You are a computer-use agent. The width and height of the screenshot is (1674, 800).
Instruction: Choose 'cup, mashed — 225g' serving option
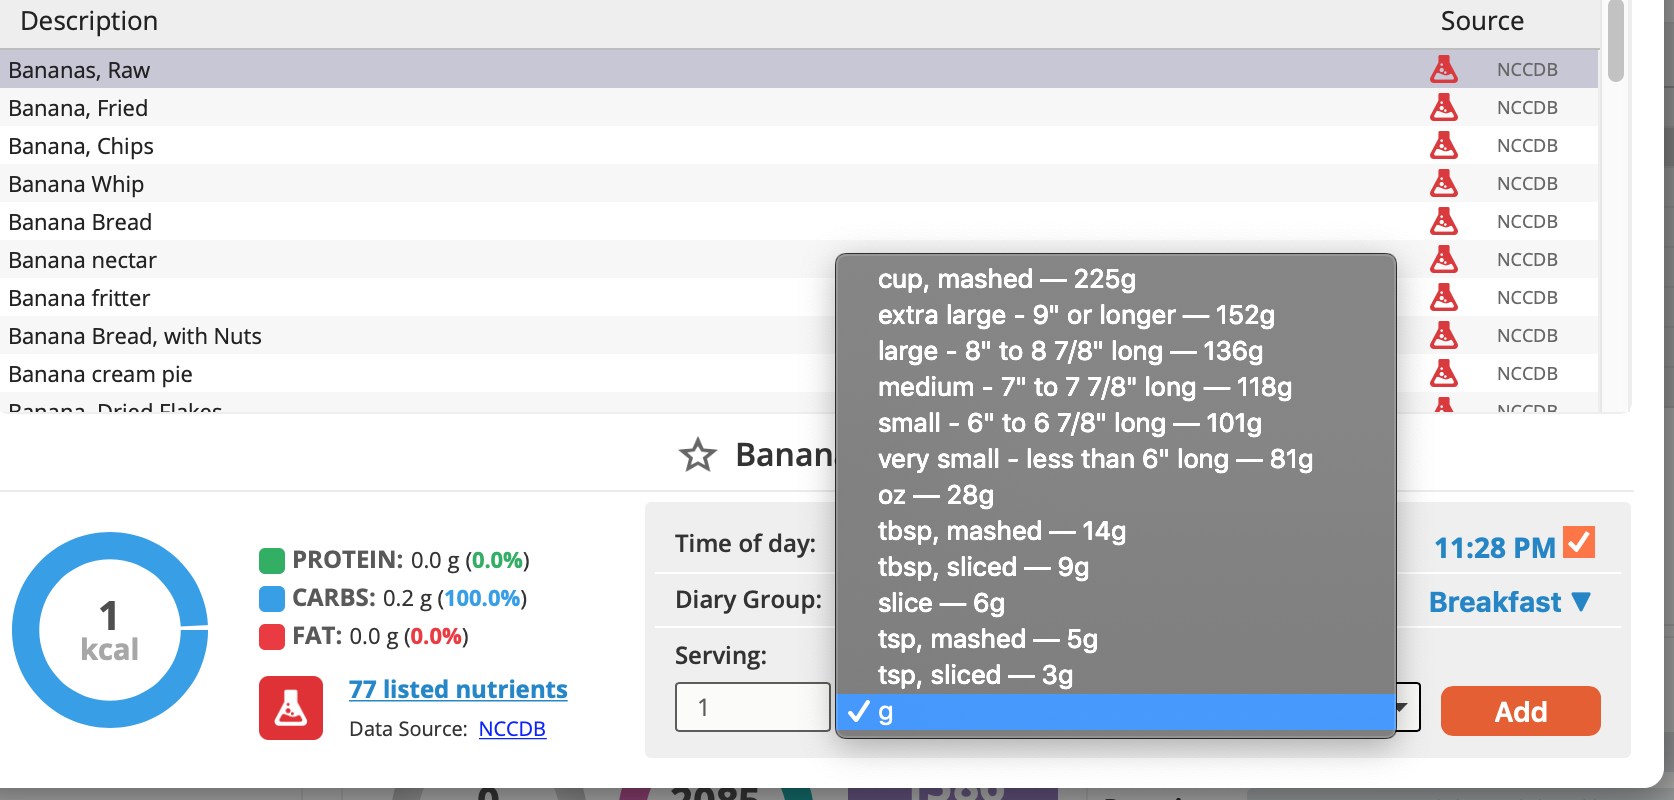[x=1006, y=279]
